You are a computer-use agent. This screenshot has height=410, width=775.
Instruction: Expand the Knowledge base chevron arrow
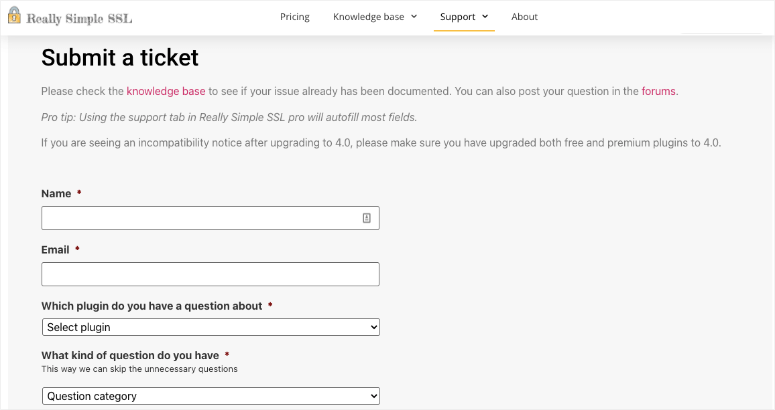tap(414, 16)
